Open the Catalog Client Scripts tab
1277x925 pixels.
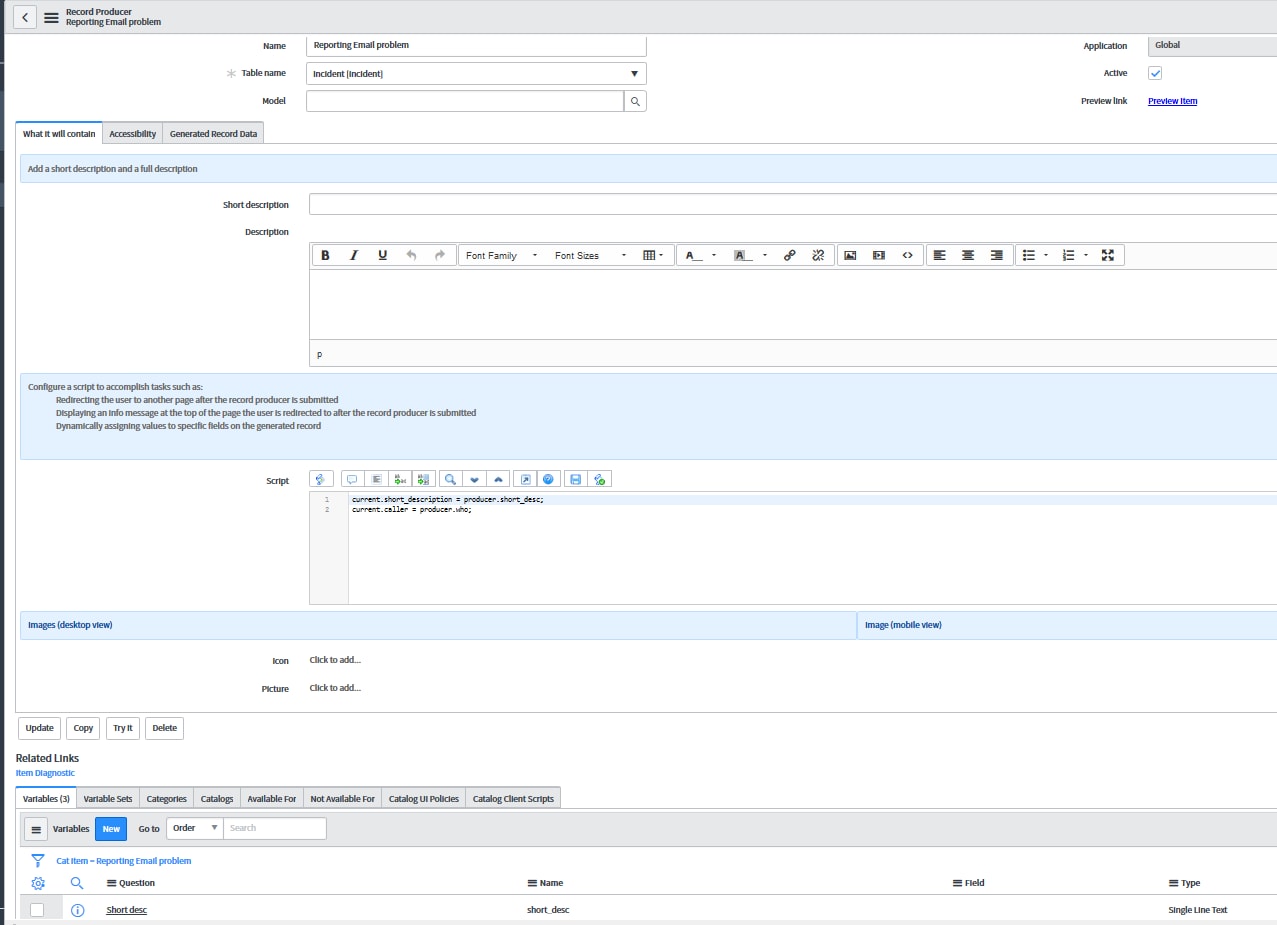(x=513, y=799)
